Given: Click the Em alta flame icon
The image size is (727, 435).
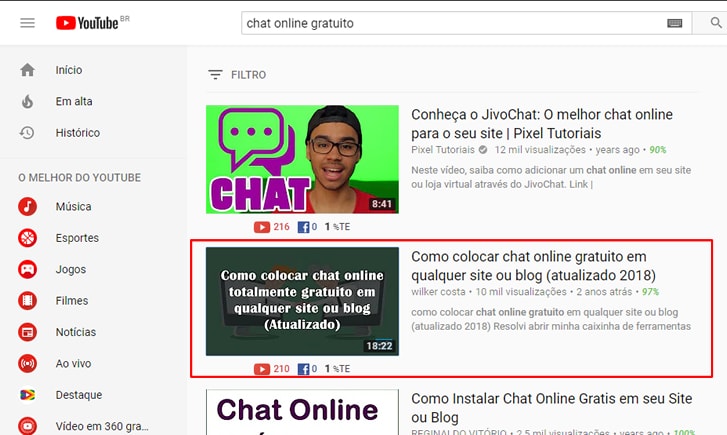Looking at the screenshot, I should (x=27, y=101).
